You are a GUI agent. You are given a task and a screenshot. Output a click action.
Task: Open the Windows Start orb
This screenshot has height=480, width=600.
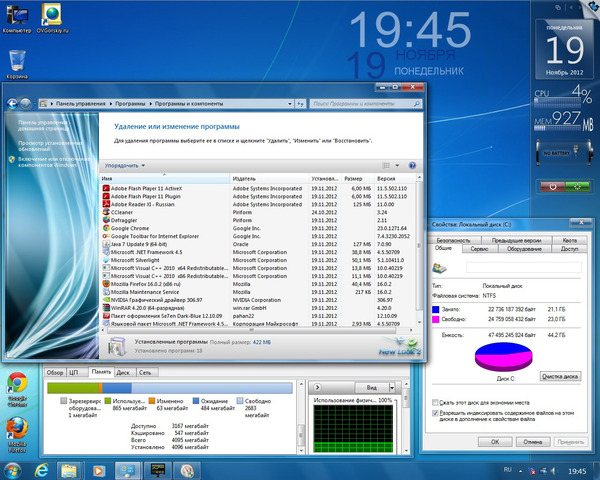pos(12,471)
